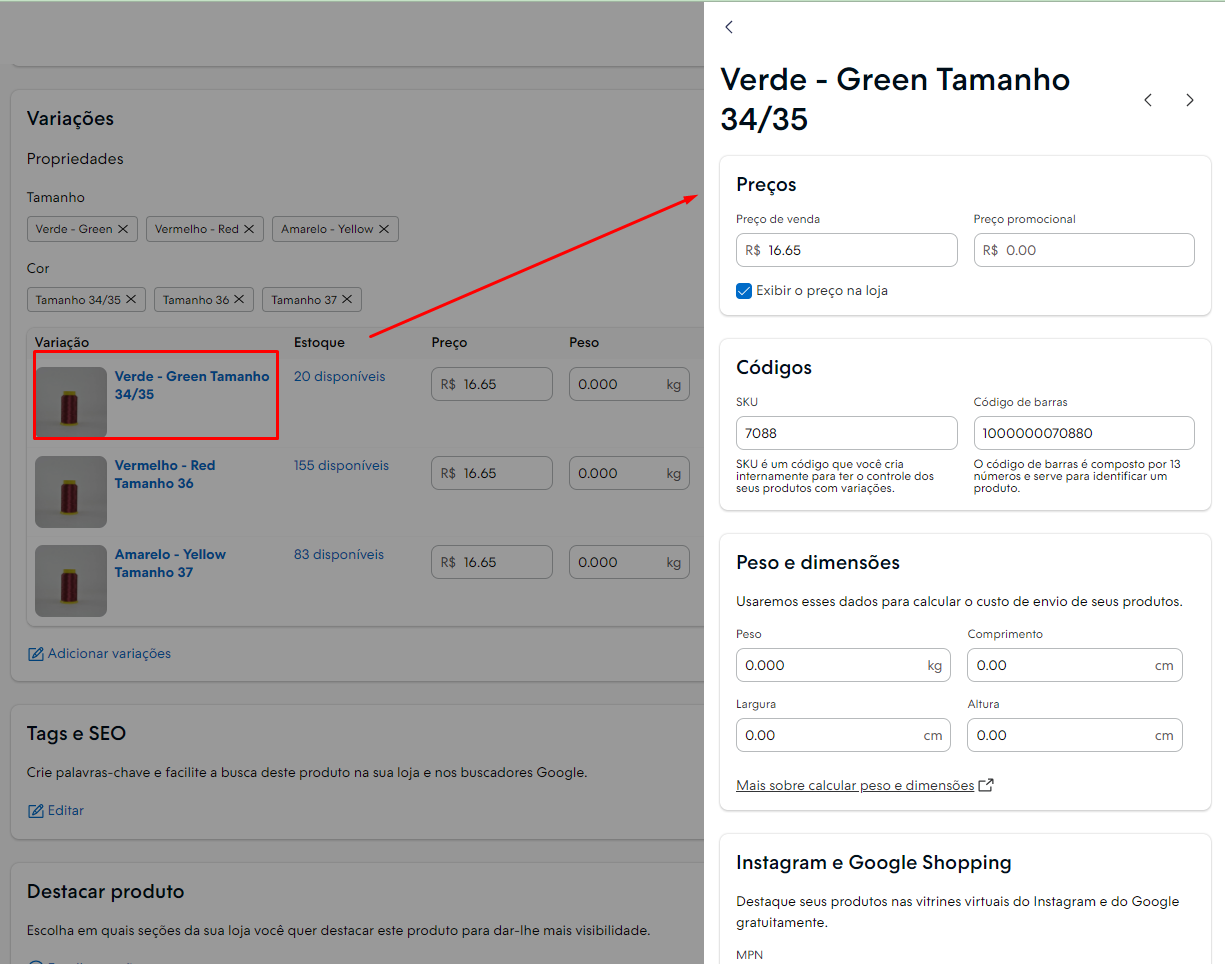Click the Amarelo - Yellow variation thumbnail
Image resolution: width=1225 pixels, height=964 pixels.
click(x=71, y=581)
